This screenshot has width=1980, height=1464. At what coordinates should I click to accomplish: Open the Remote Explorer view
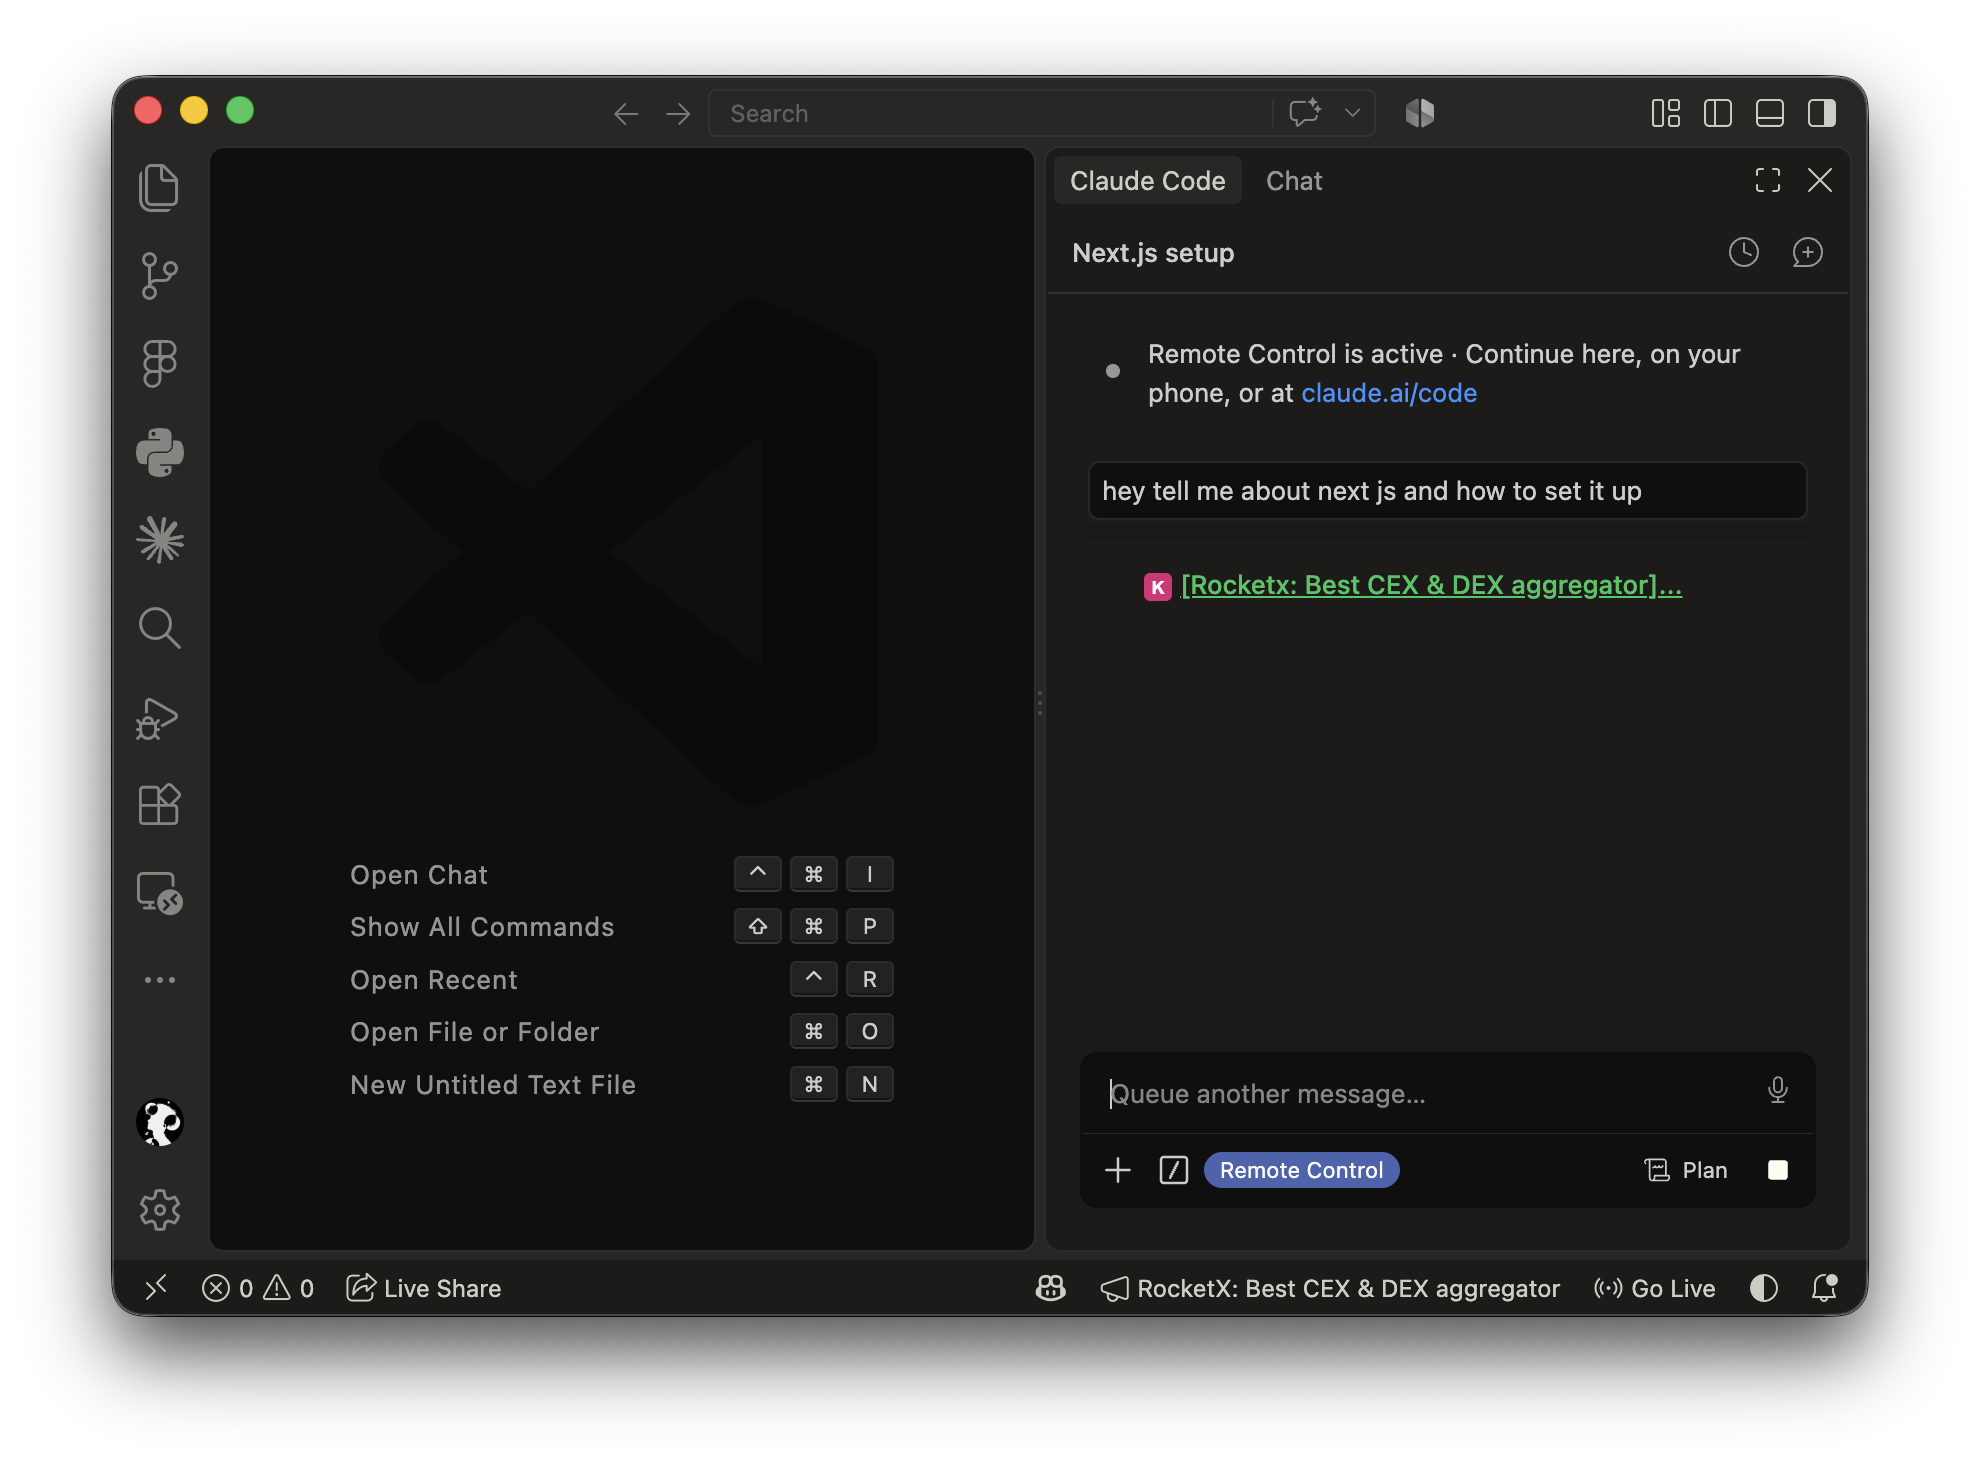(x=159, y=893)
